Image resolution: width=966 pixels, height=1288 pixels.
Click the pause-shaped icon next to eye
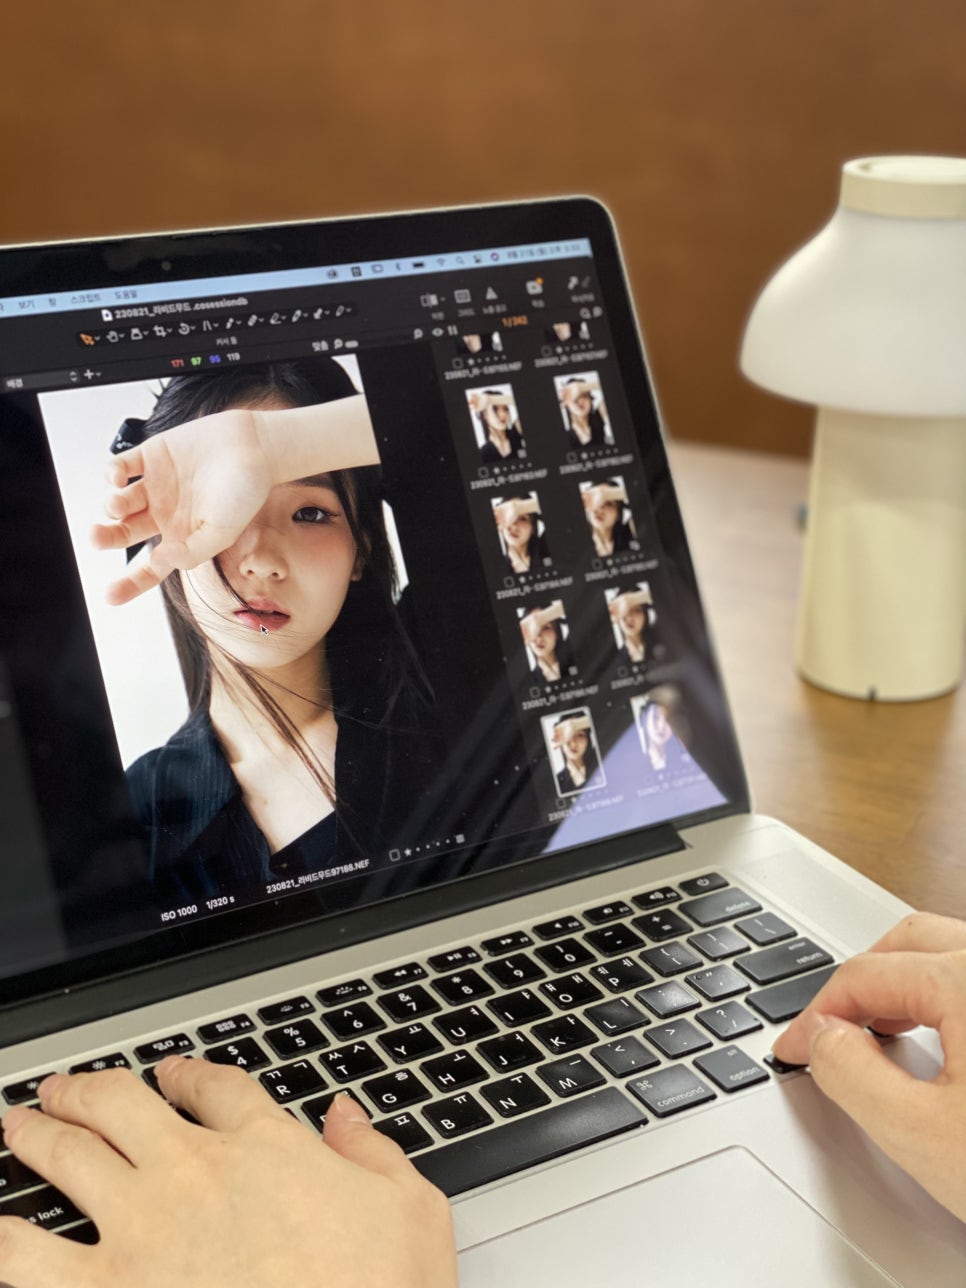[x=451, y=331]
